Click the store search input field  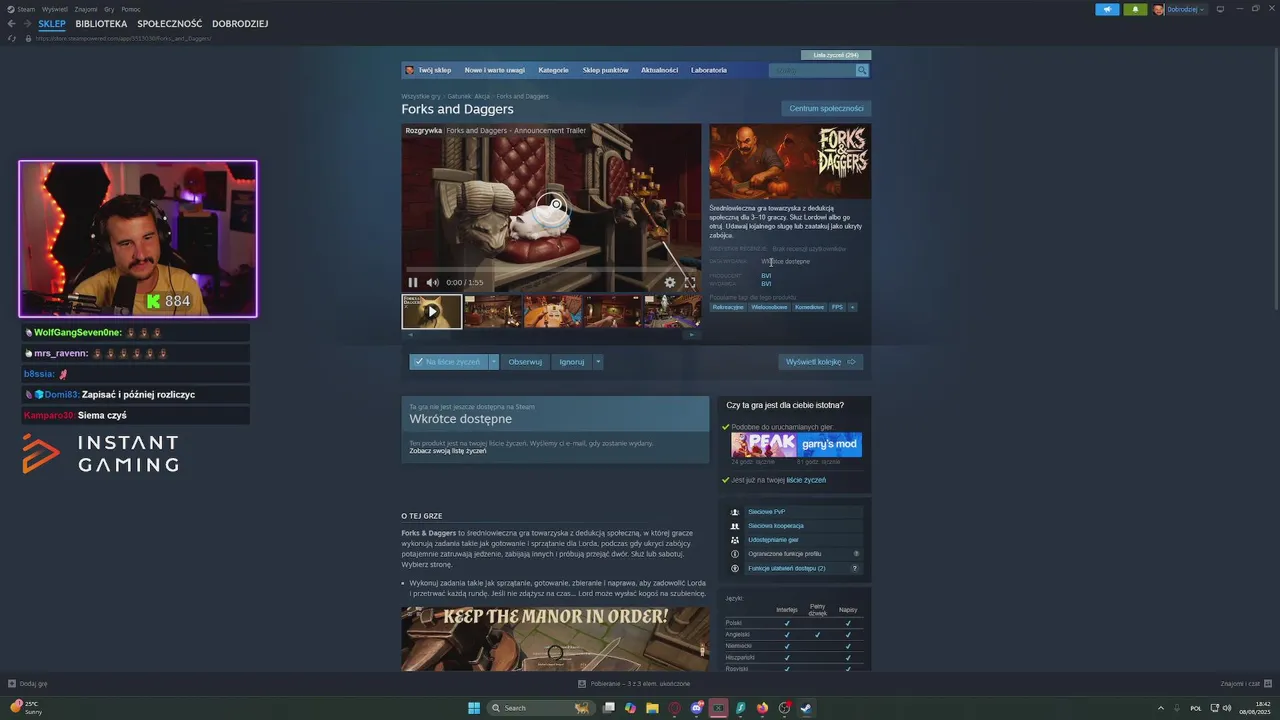click(x=812, y=70)
